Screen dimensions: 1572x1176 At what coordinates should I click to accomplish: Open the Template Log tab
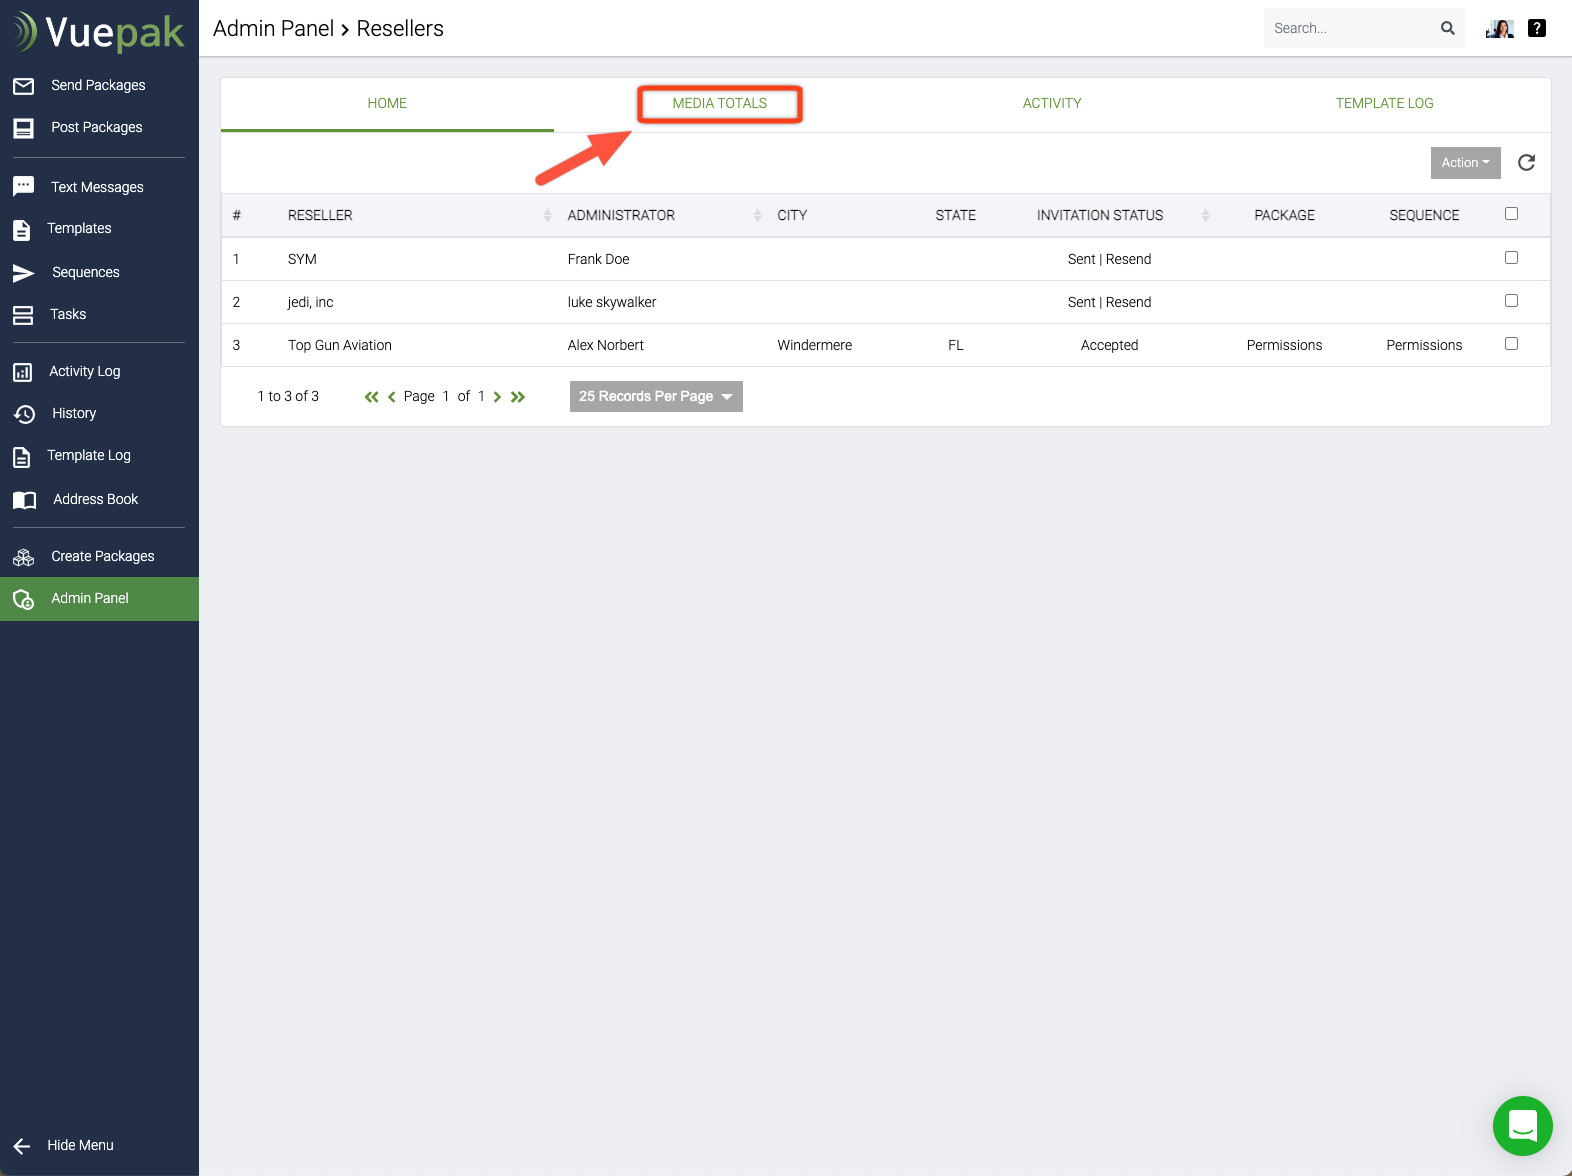1384,103
